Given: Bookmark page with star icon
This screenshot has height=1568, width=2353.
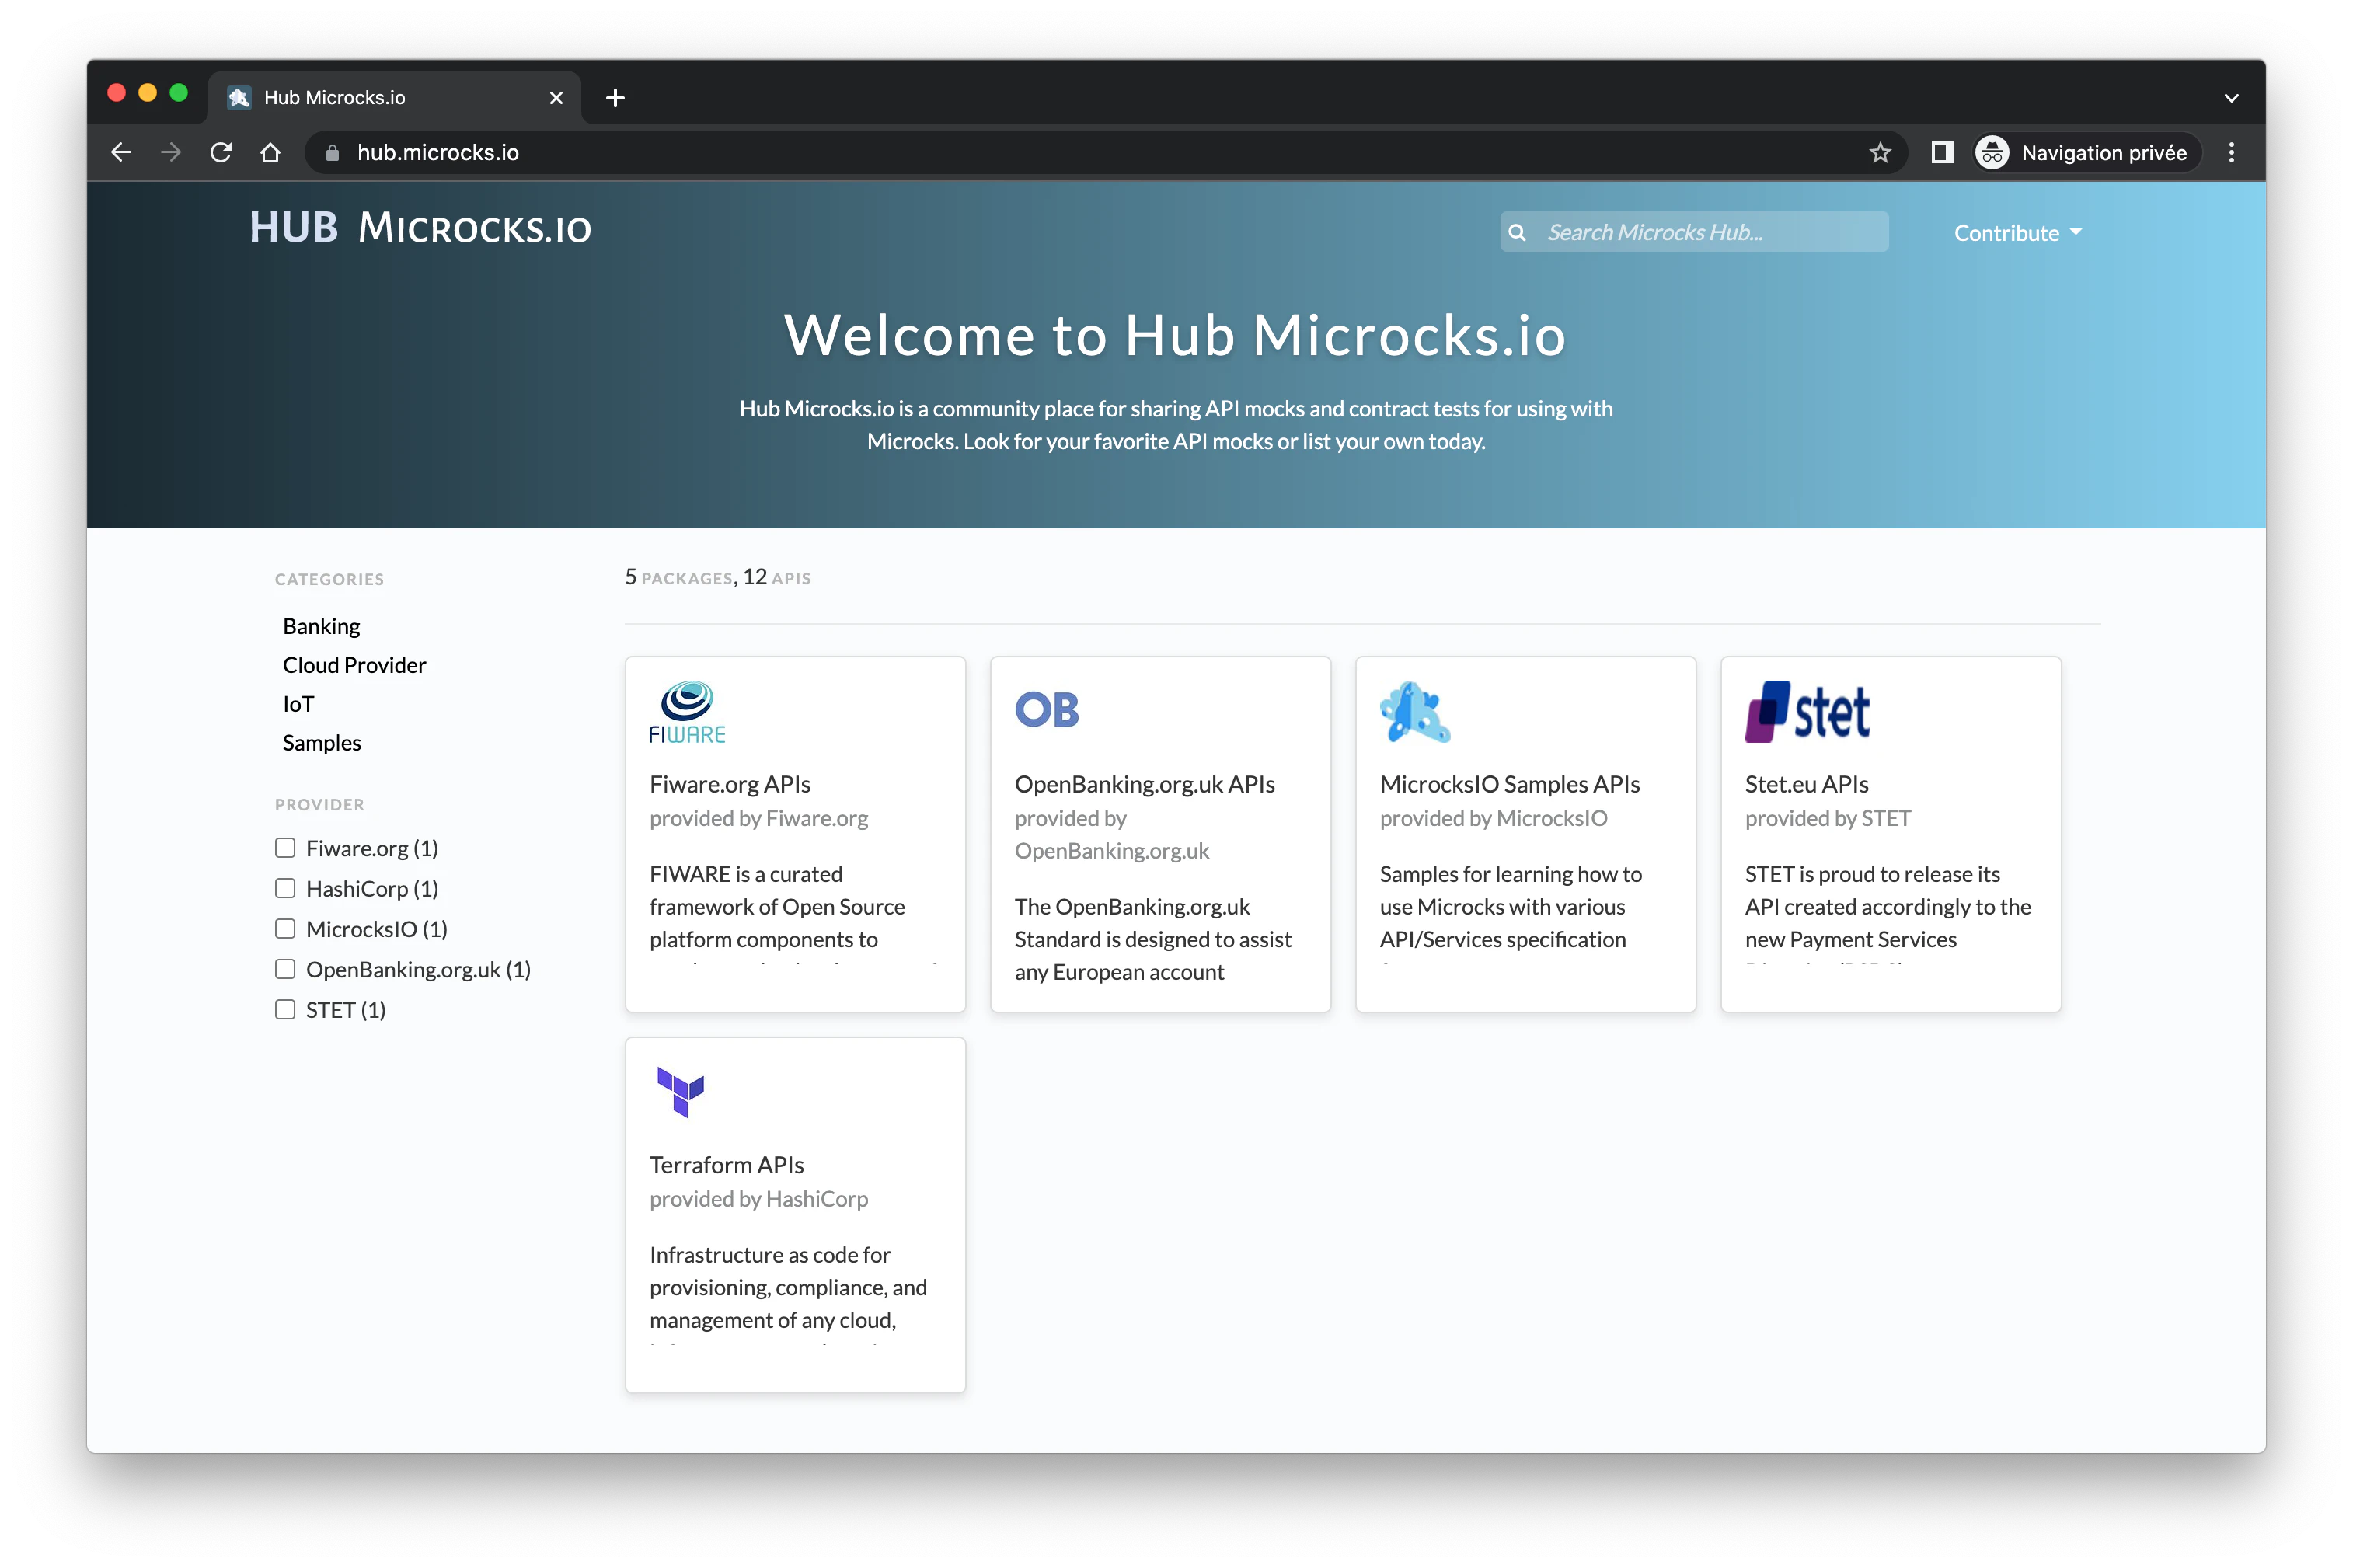Looking at the screenshot, I should click(x=1880, y=152).
